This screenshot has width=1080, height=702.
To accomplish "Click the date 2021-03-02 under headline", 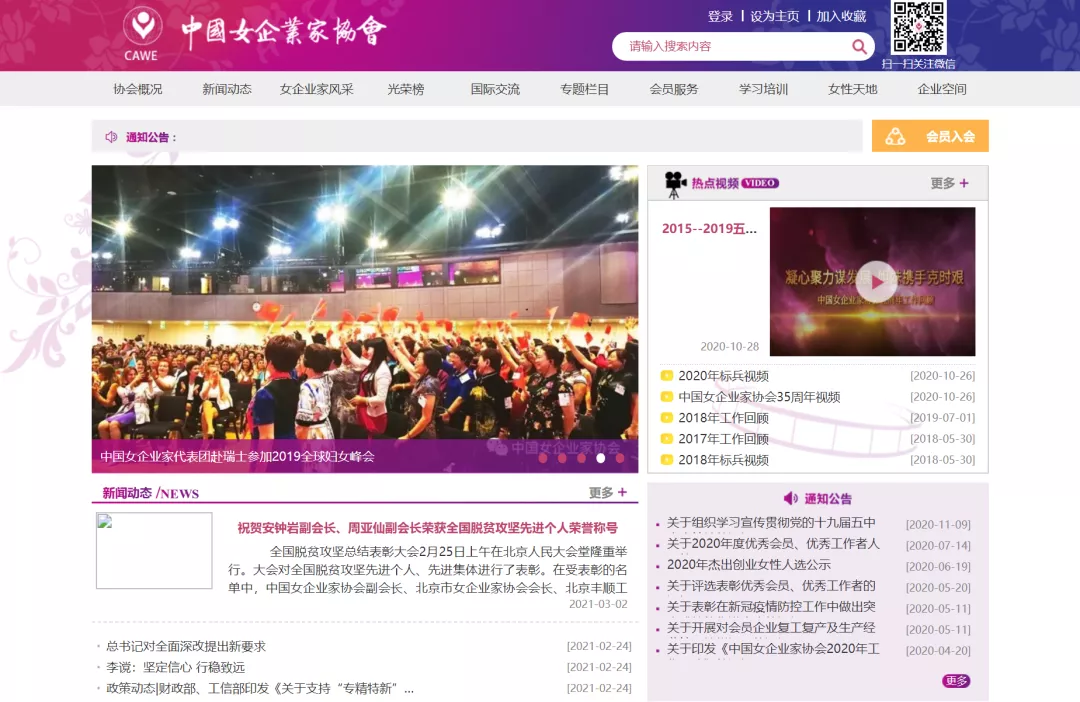I will (x=598, y=604).
